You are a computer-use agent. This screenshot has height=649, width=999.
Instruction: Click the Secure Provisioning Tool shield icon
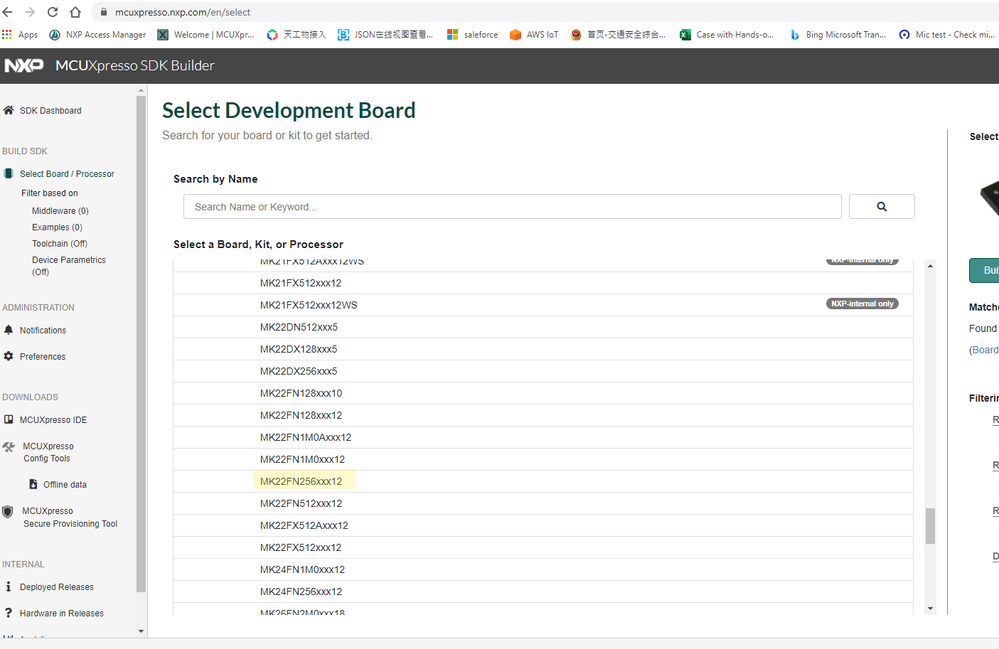8,512
